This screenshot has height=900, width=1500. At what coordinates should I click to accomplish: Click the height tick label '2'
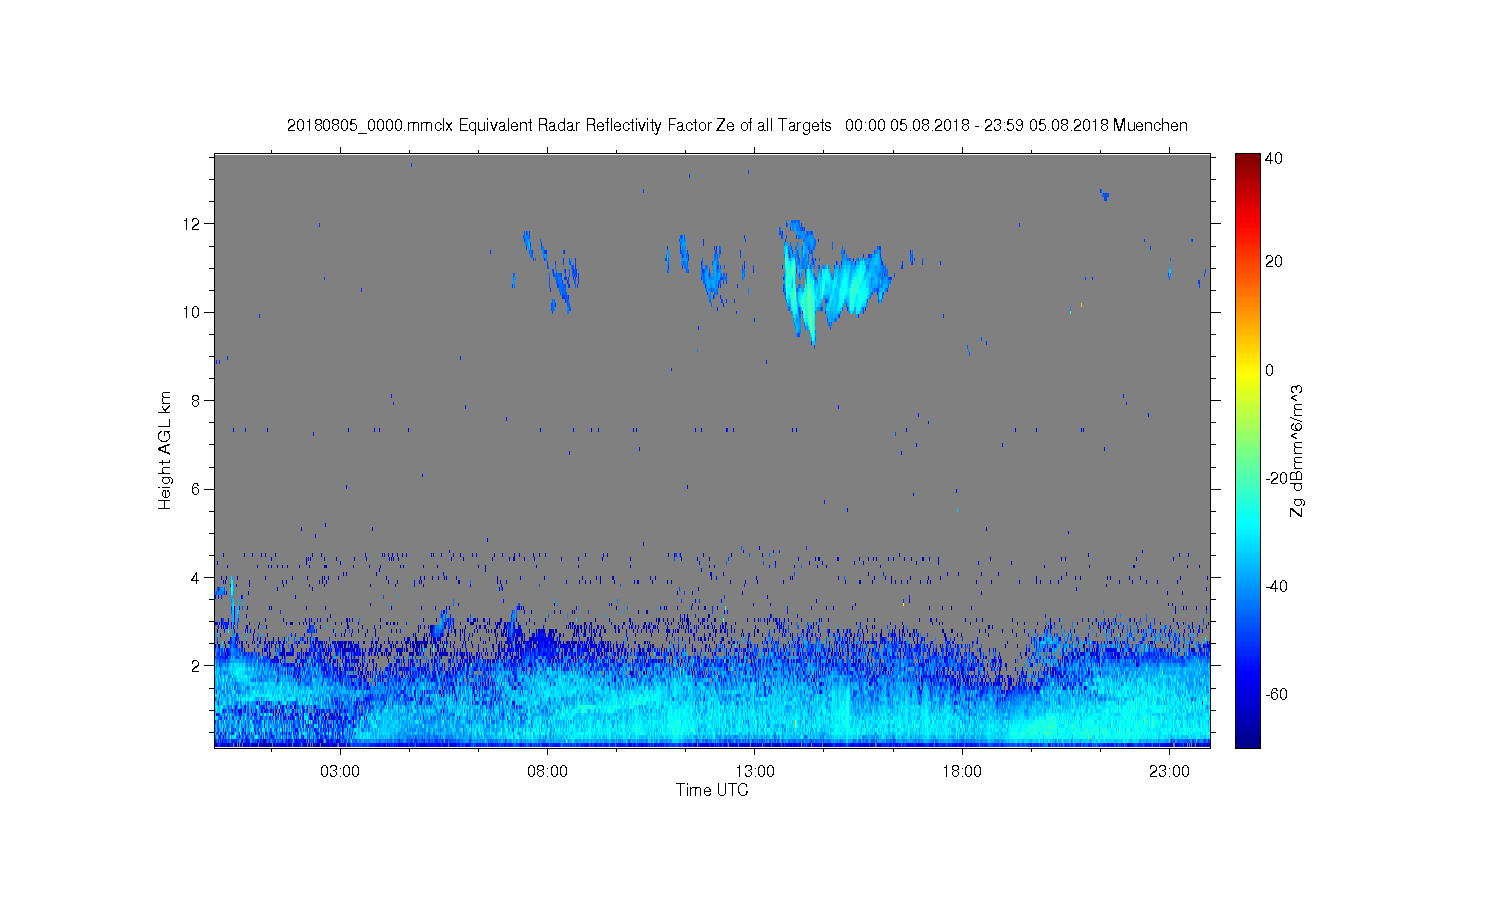pos(196,665)
